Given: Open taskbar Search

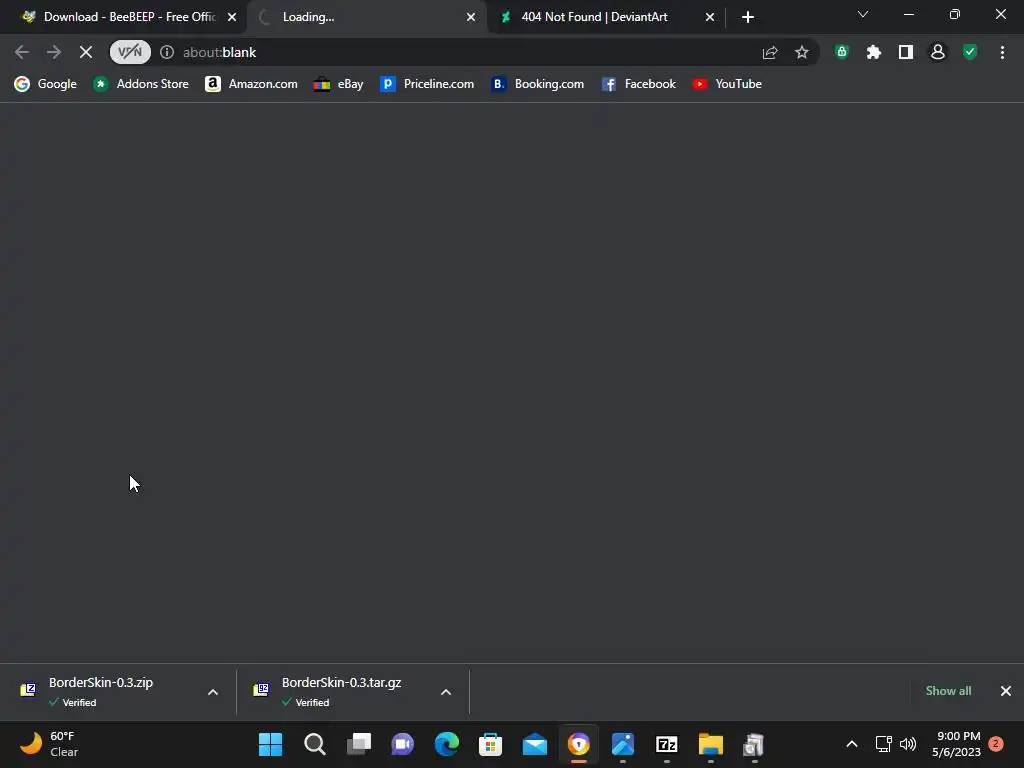Looking at the screenshot, I should 315,744.
